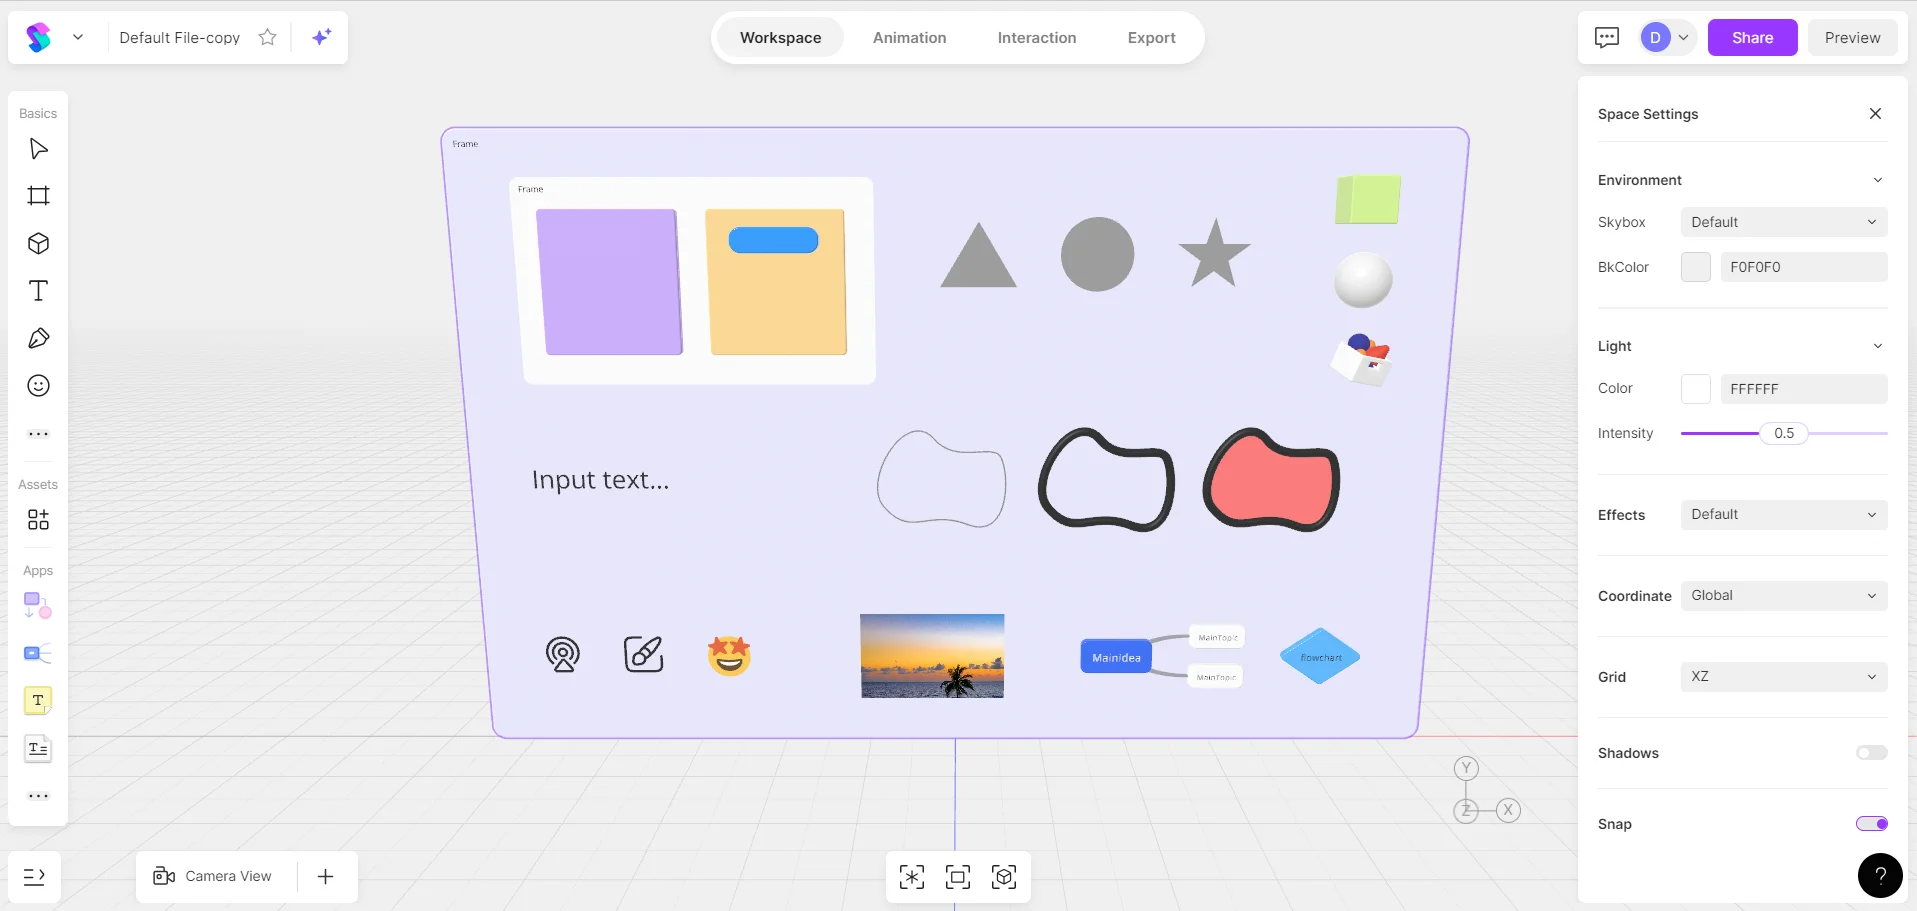Switch to the Export tab

pyautogui.click(x=1151, y=38)
